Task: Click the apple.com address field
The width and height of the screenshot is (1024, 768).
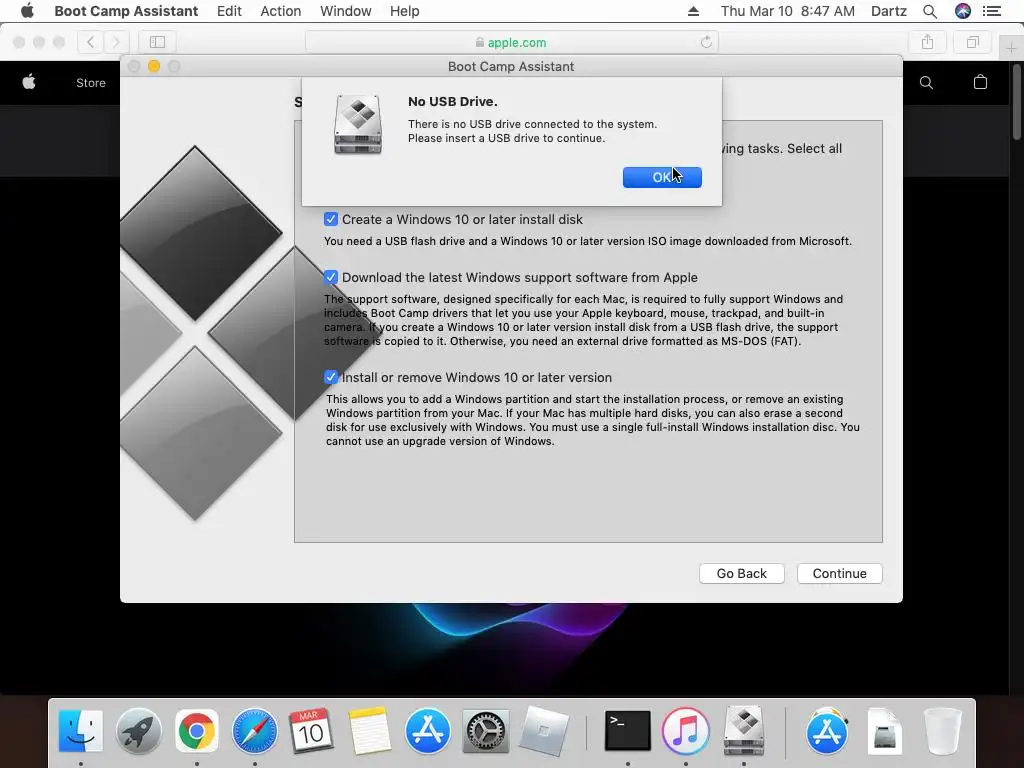Action: click(x=511, y=42)
